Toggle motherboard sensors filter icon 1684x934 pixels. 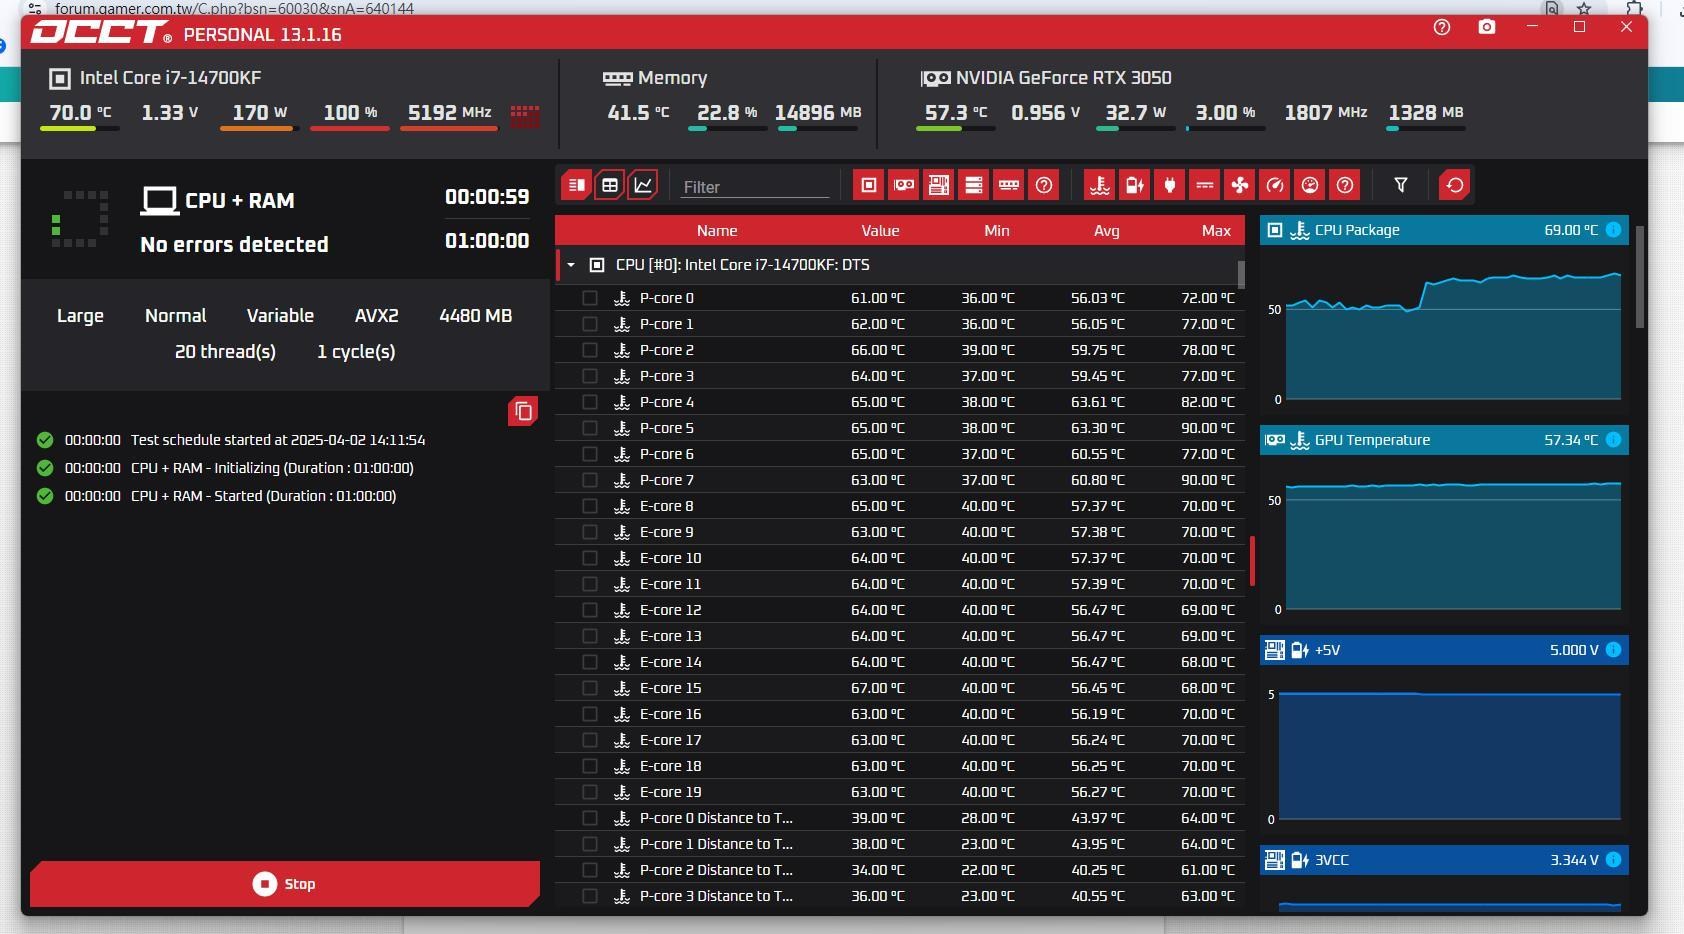coord(938,185)
